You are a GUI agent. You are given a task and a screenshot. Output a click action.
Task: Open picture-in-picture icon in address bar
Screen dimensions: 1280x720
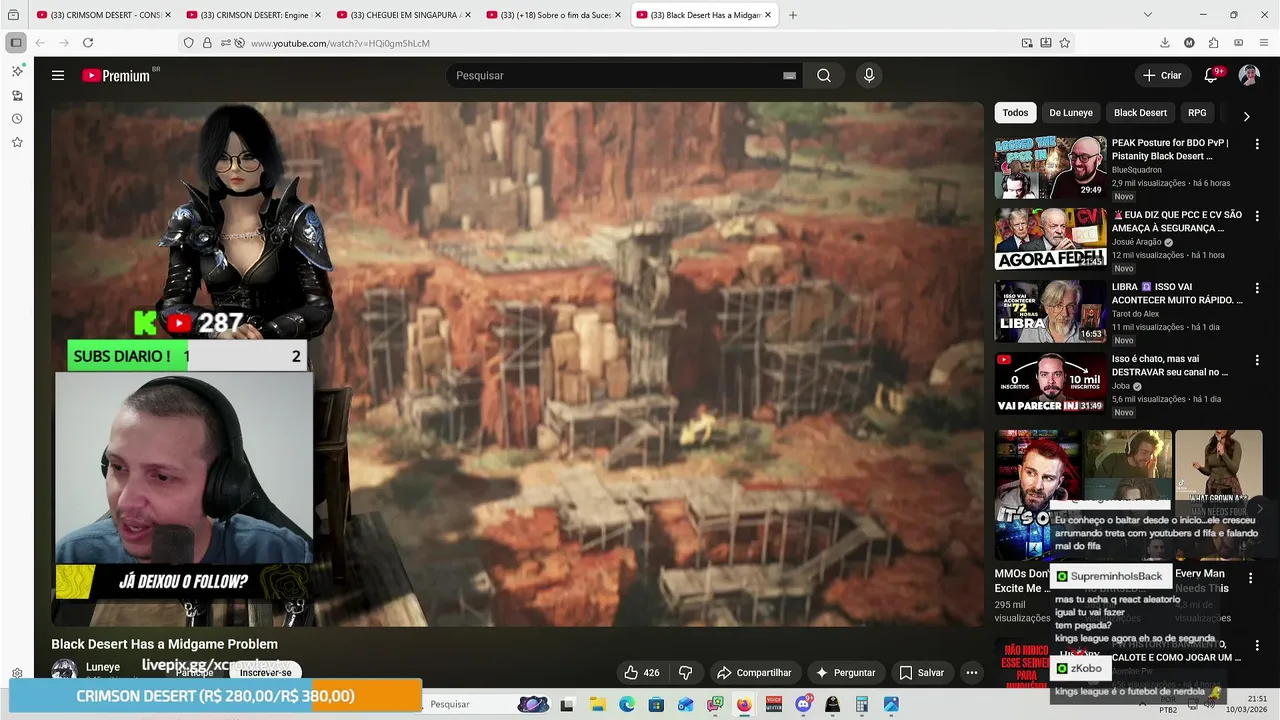tap(1027, 43)
